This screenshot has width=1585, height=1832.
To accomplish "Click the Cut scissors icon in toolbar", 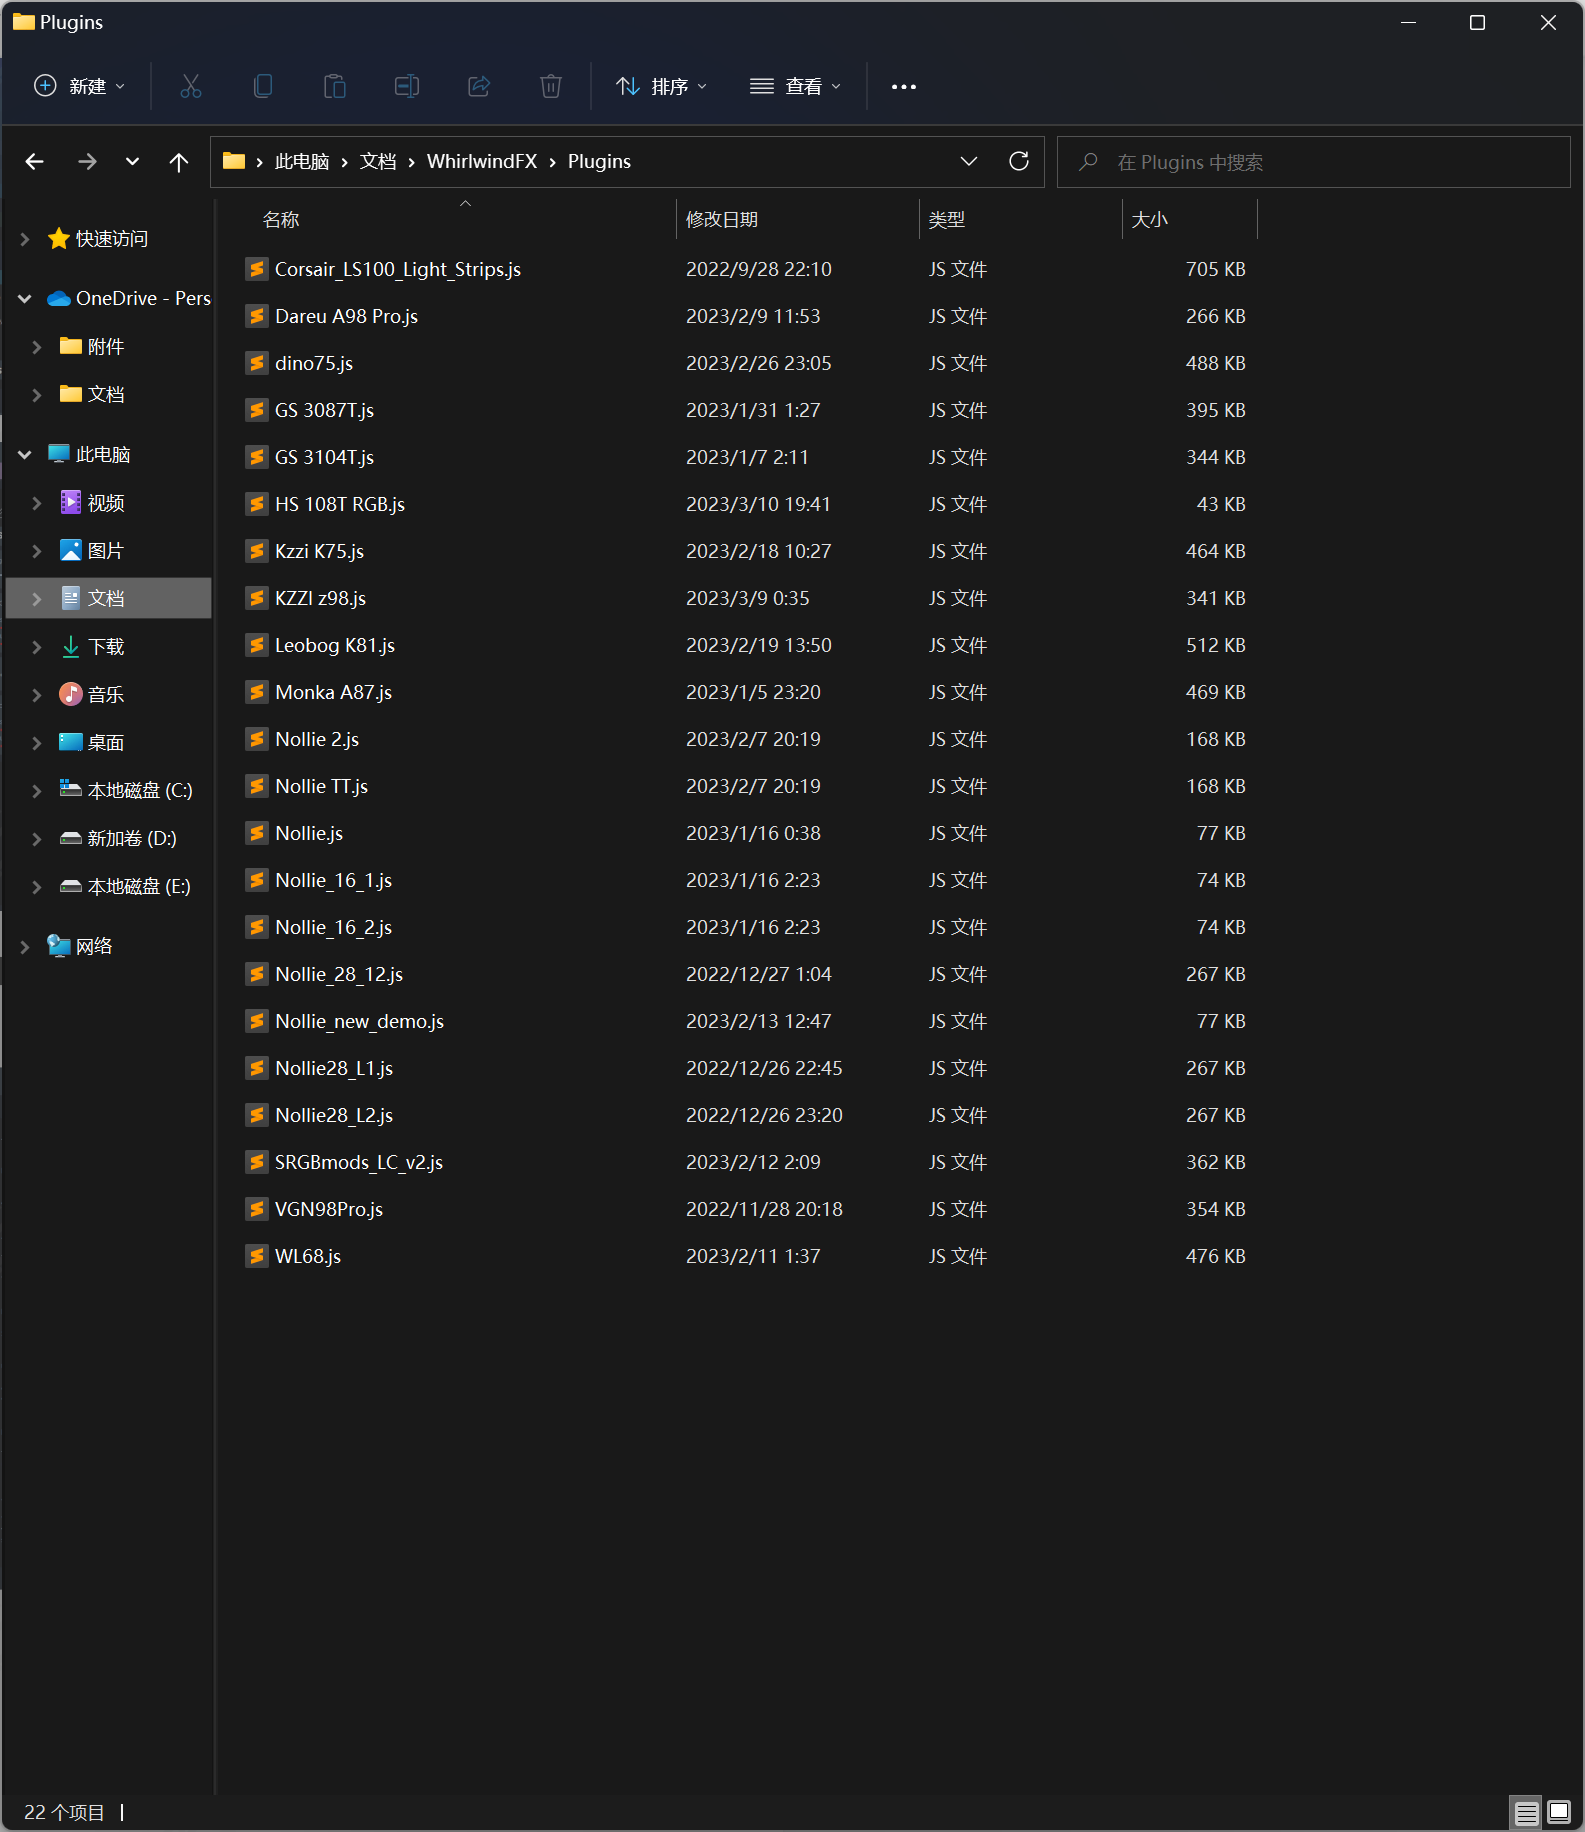I will tap(190, 86).
